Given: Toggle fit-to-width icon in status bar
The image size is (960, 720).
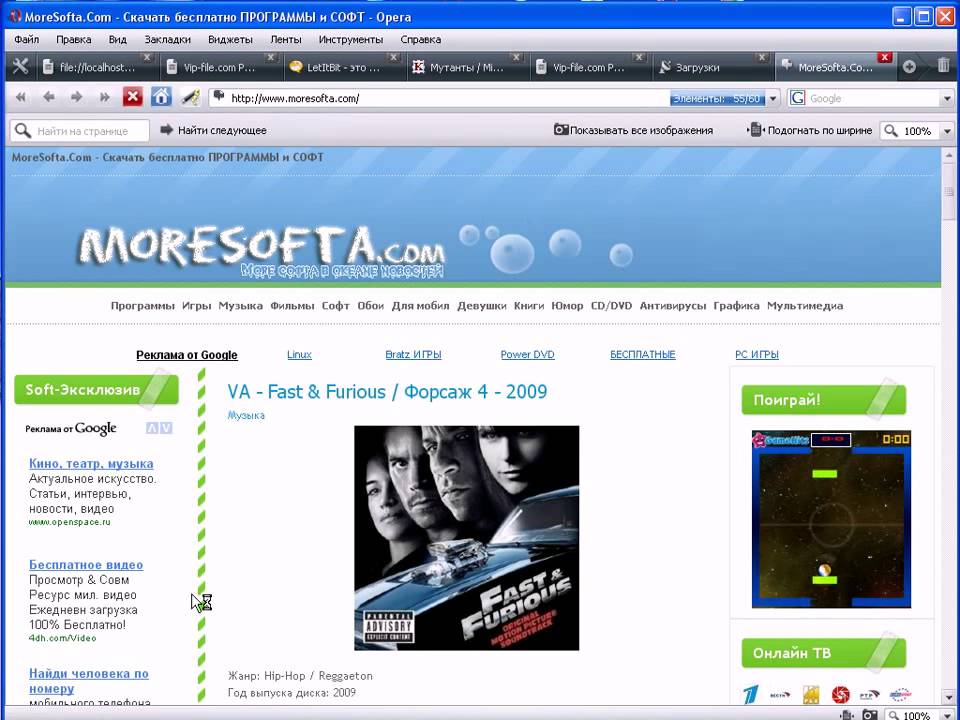Looking at the screenshot, I should point(847,715).
